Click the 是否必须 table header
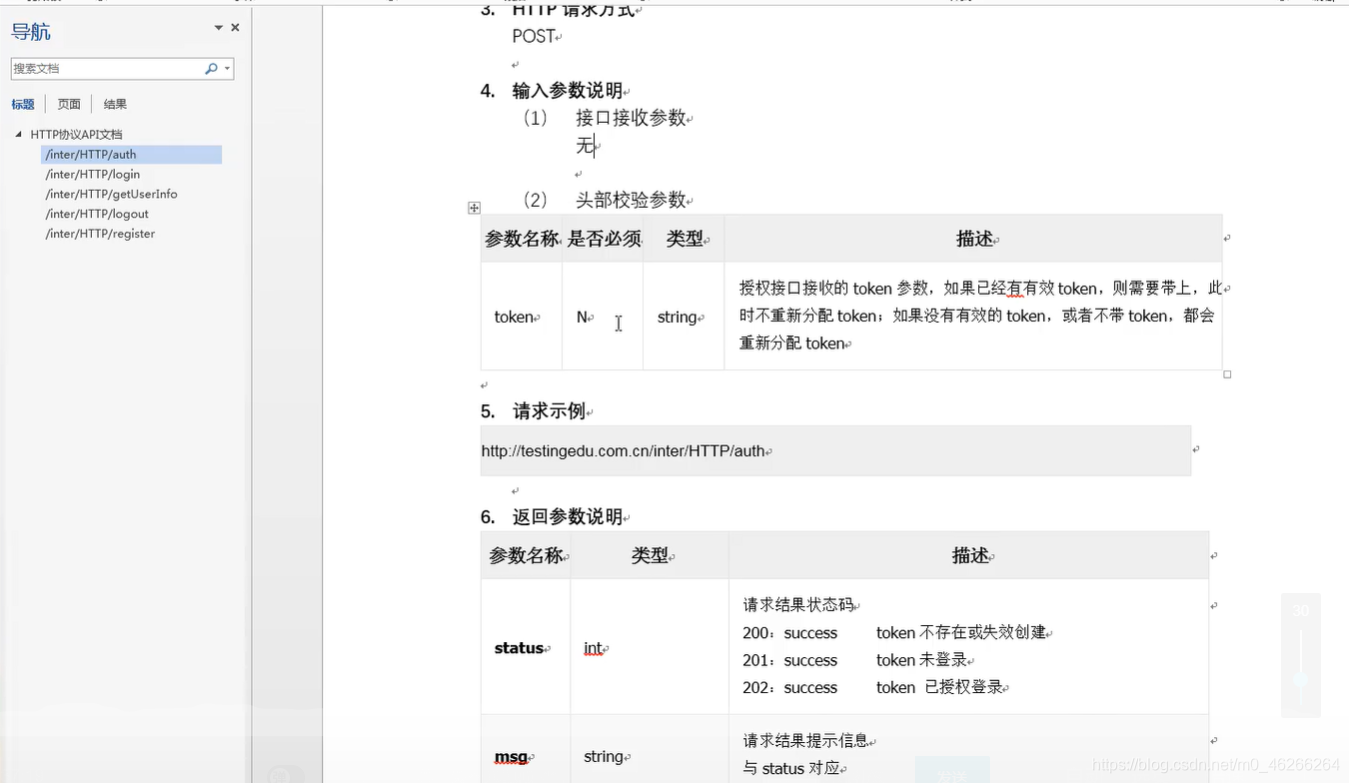This screenshot has width=1349, height=783. coord(604,239)
